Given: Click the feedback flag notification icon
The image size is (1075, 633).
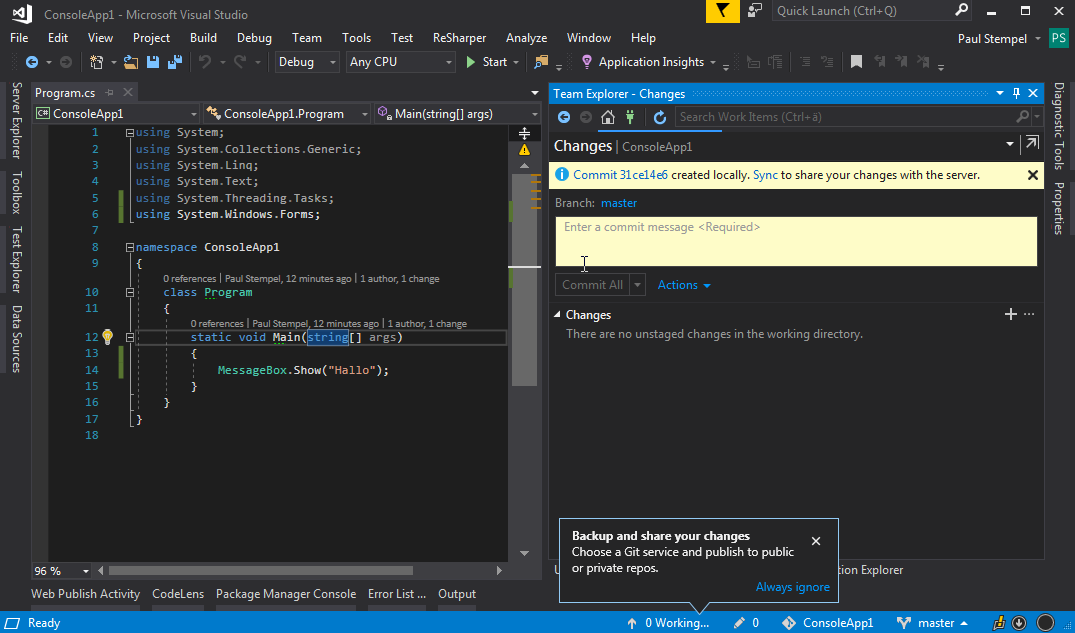Looking at the screenshot, I should click(723, 11).
